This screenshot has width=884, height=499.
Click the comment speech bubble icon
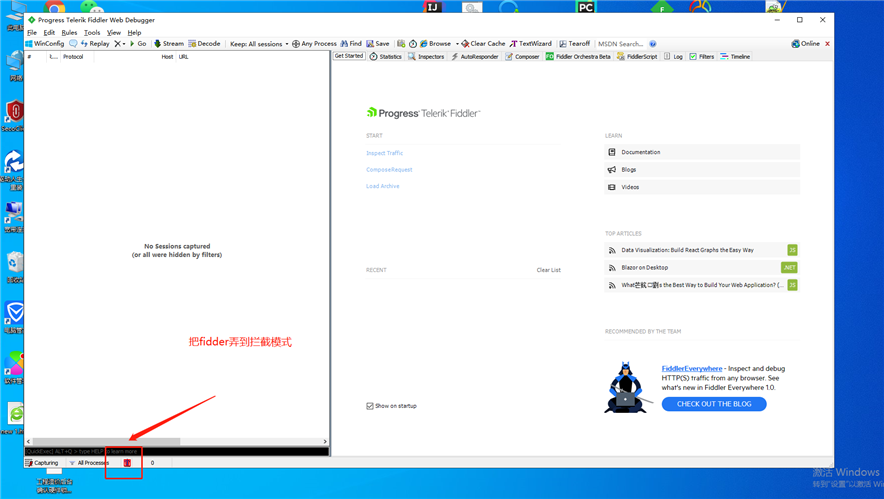coord(73,43)
